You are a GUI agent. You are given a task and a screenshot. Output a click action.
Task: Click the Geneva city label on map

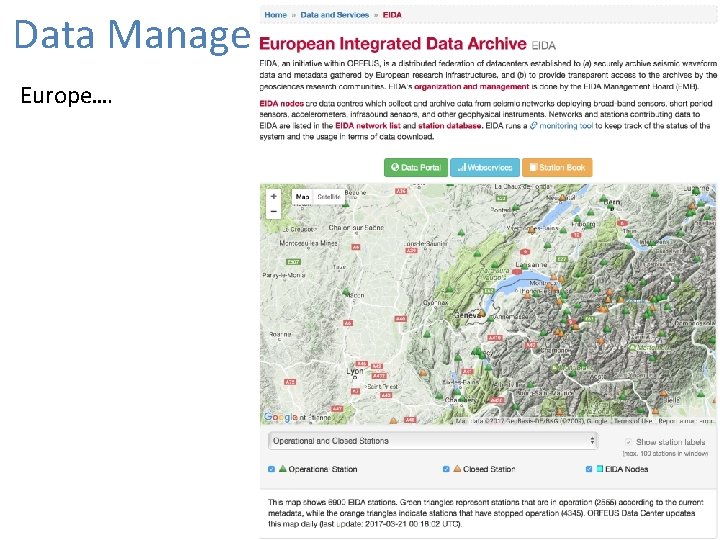467,315
